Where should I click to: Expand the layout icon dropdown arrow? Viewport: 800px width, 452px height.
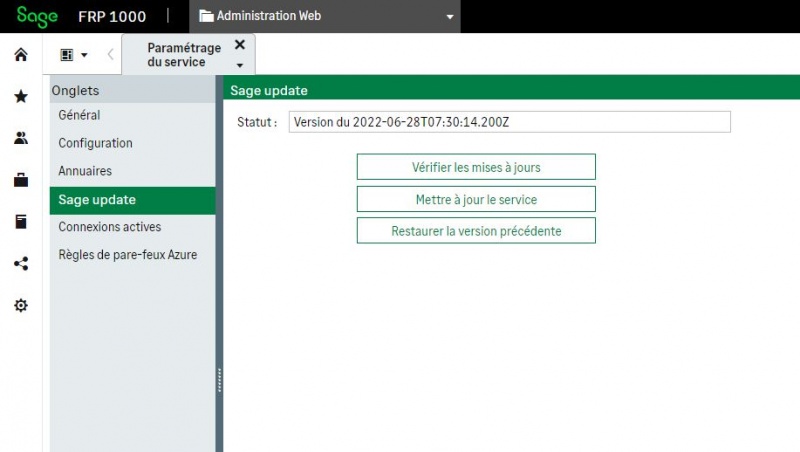84,55
